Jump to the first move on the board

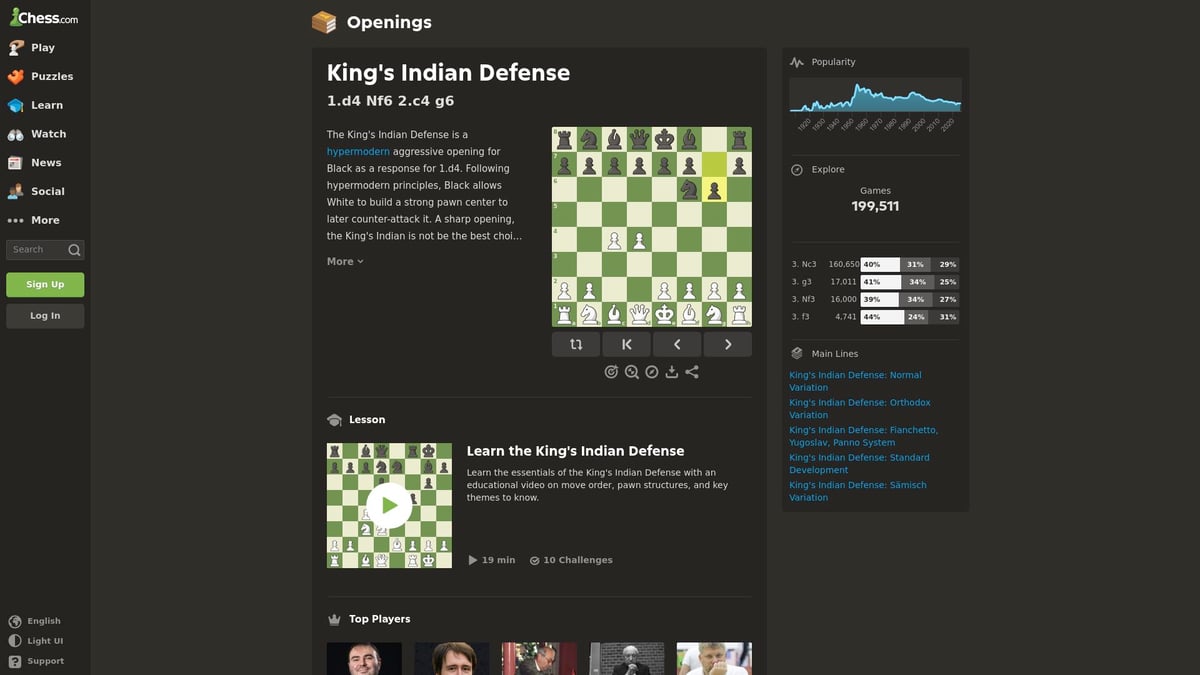626,344
